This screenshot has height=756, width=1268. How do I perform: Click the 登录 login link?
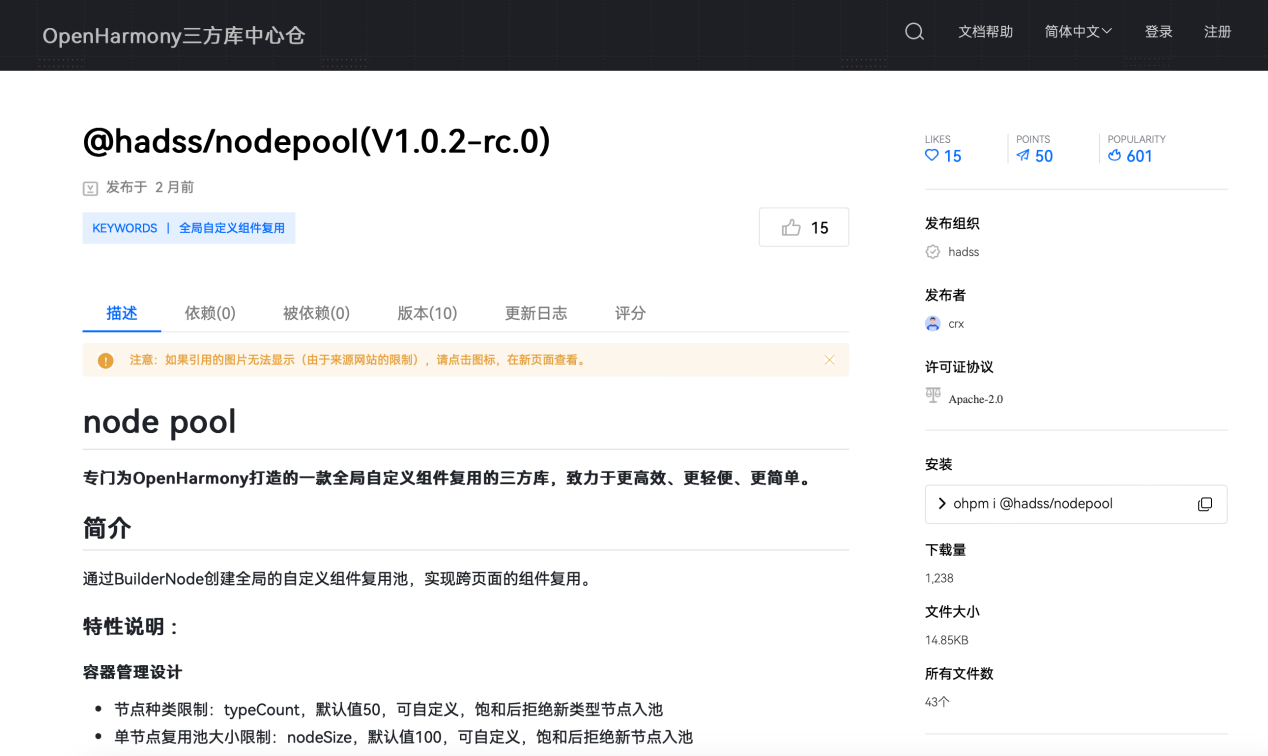(1158, 32)
